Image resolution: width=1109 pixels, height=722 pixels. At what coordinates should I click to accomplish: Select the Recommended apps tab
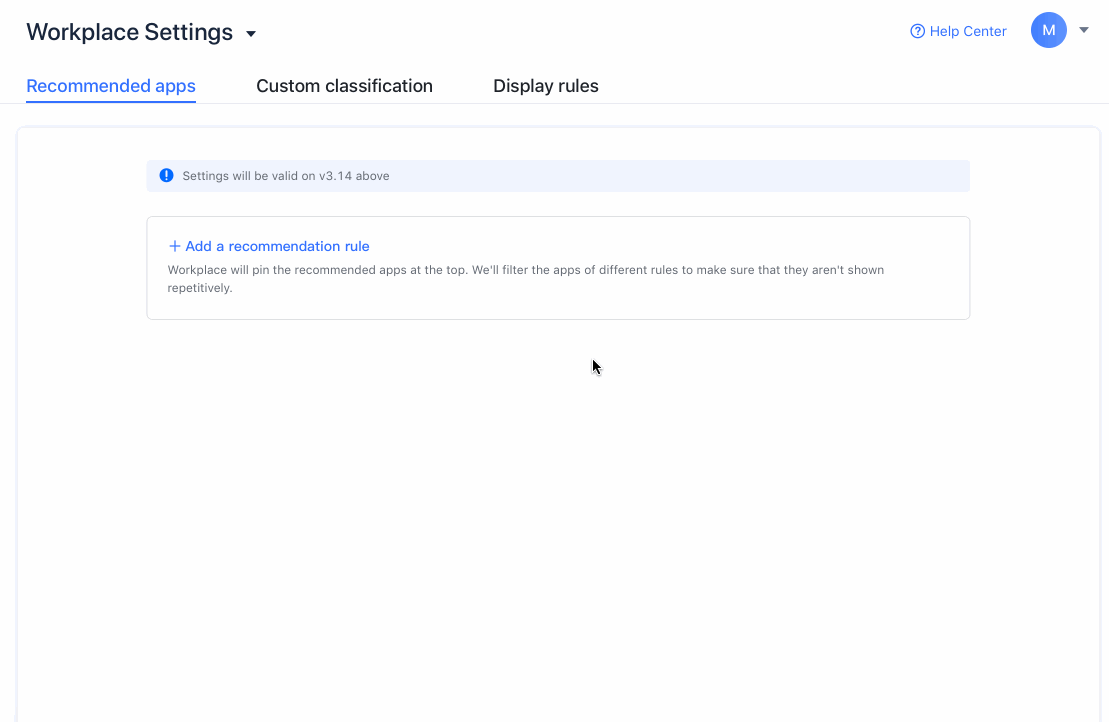pos(111,86)
